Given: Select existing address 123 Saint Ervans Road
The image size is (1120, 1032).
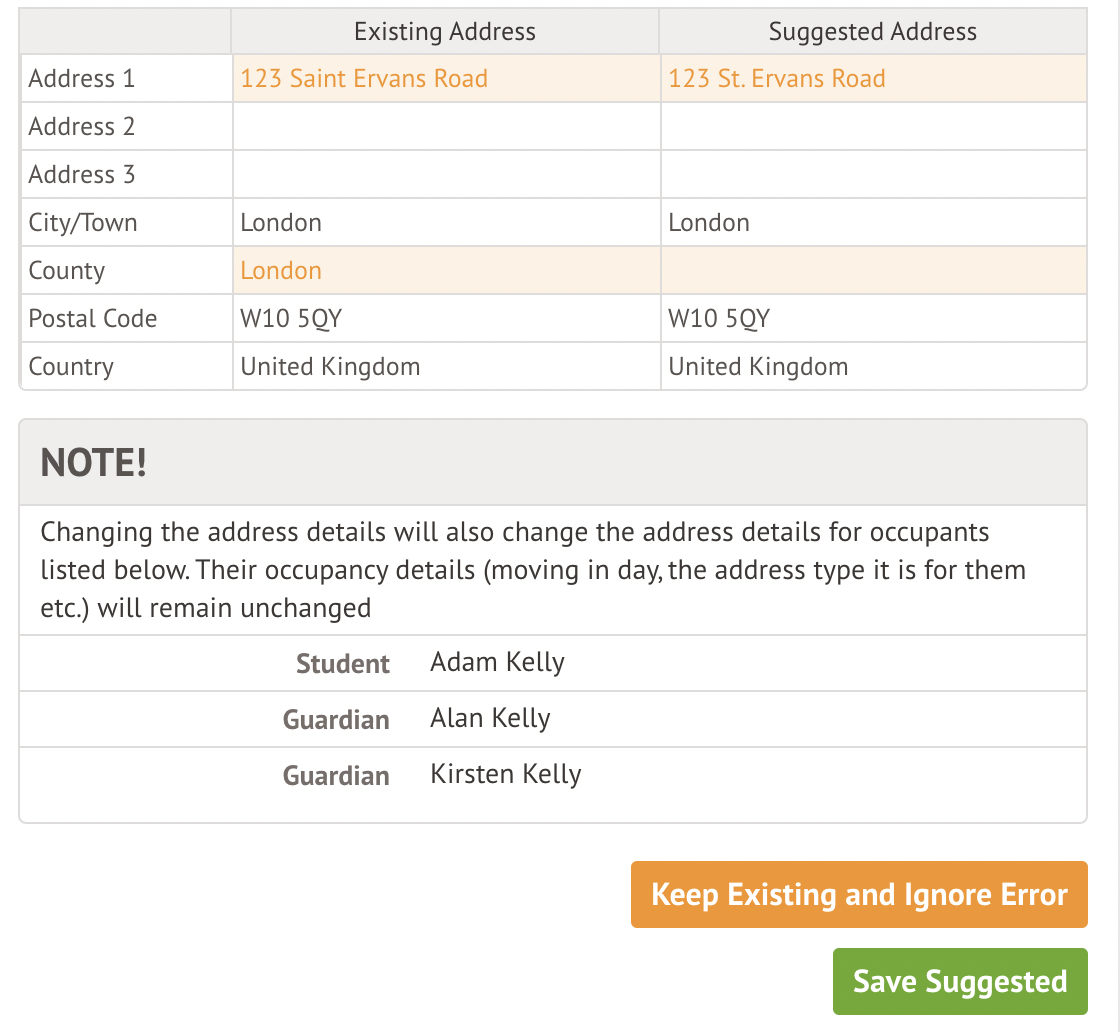Looking at the screenshot, I should click(364, 79).
